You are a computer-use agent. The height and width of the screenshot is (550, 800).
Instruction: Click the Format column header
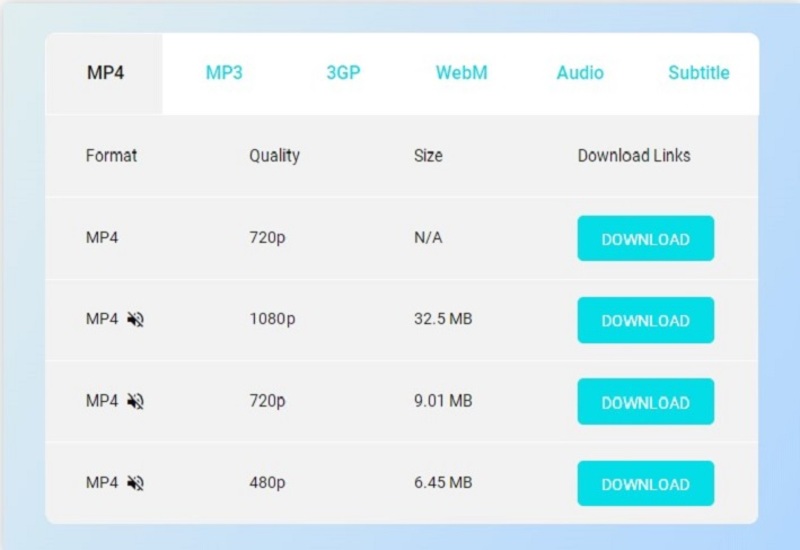click(112, 156)
